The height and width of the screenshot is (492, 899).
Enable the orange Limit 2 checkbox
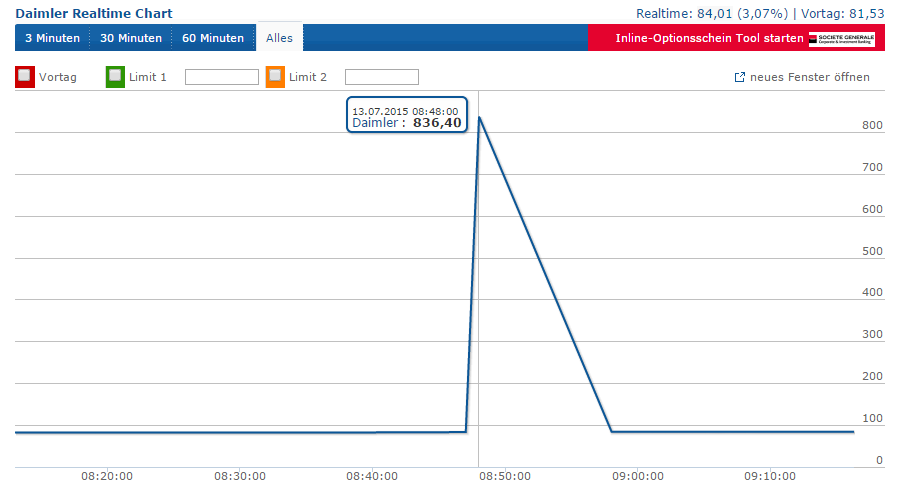coord(275,76)
